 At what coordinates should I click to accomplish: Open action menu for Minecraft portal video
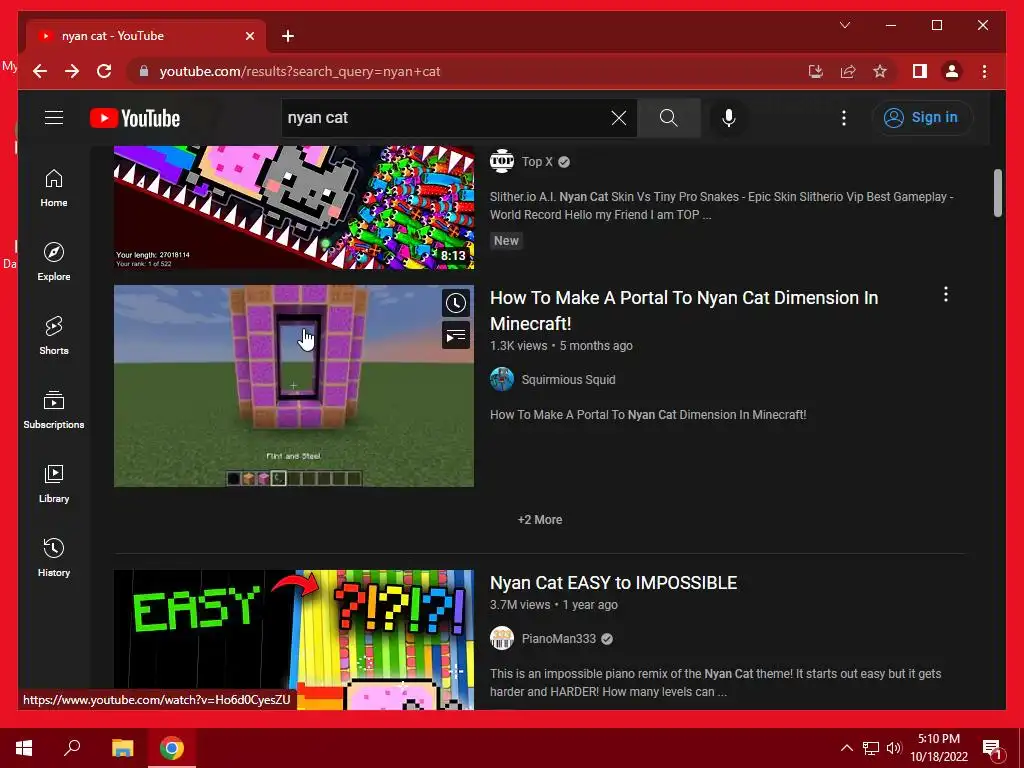click(x=945, y=295)
